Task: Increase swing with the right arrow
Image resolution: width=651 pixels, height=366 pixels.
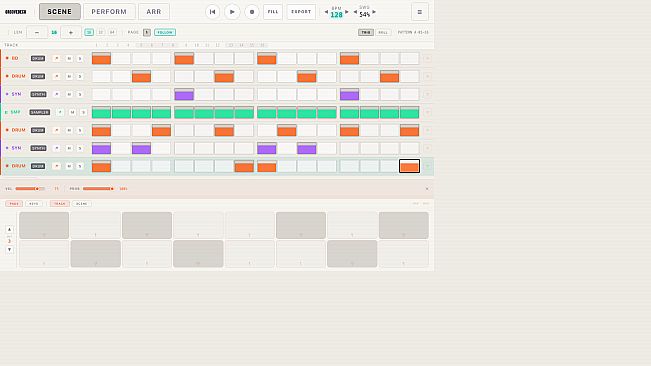Action: pyautogui.click(x=374, y=12)
